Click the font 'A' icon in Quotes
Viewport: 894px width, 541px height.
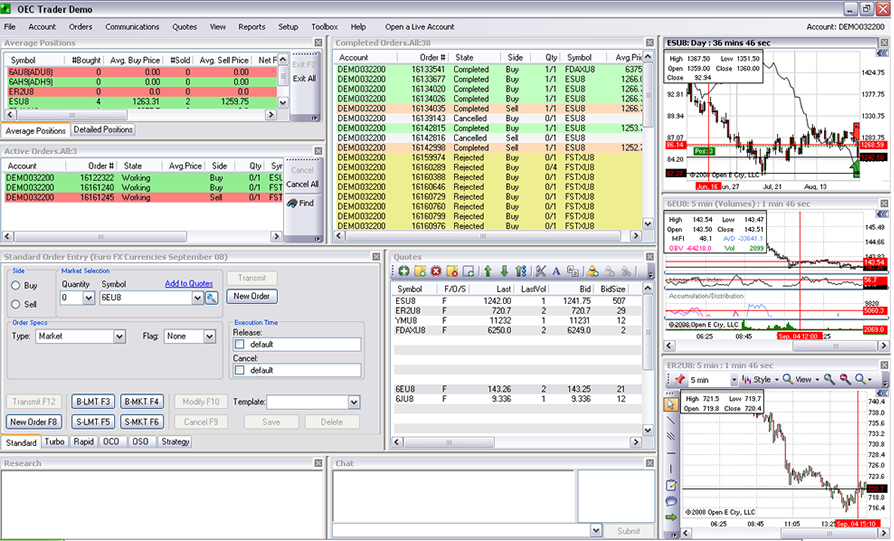(556, 271)
